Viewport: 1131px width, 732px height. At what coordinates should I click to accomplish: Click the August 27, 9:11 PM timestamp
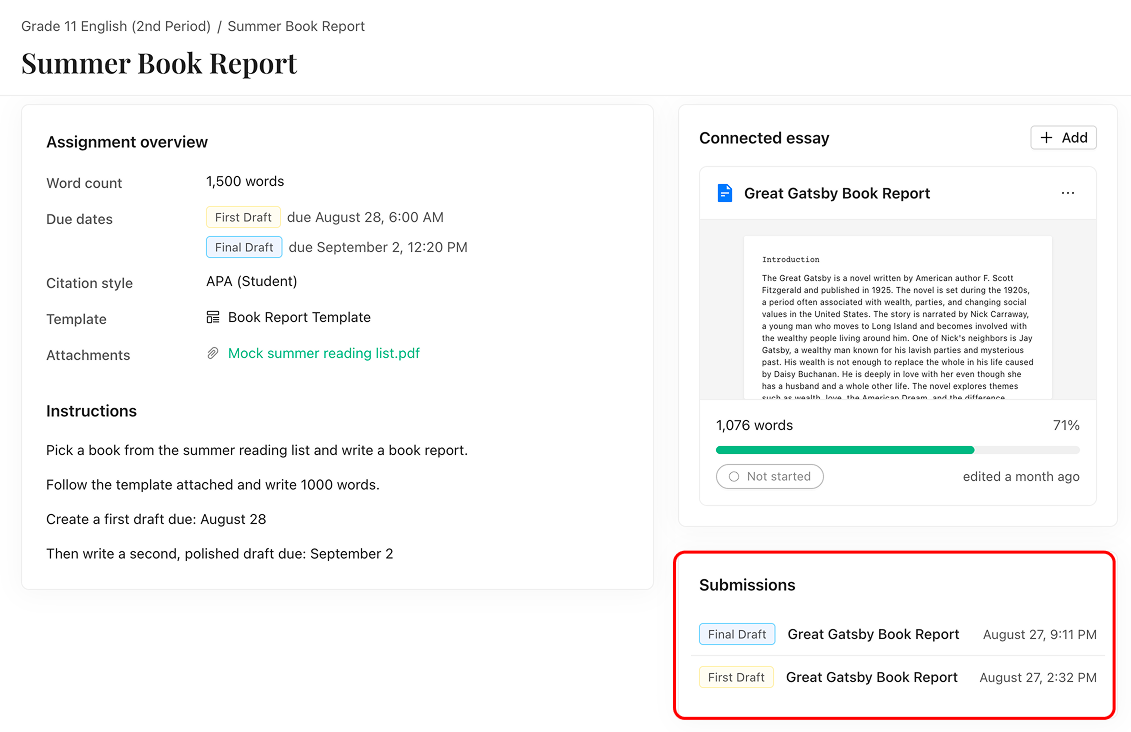coord(1039,635)
